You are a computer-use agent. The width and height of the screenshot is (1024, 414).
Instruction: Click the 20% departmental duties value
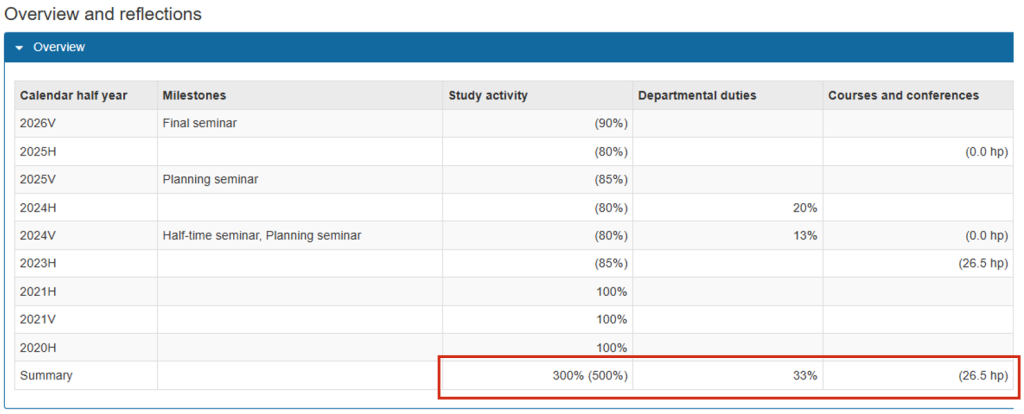point(805,208)
